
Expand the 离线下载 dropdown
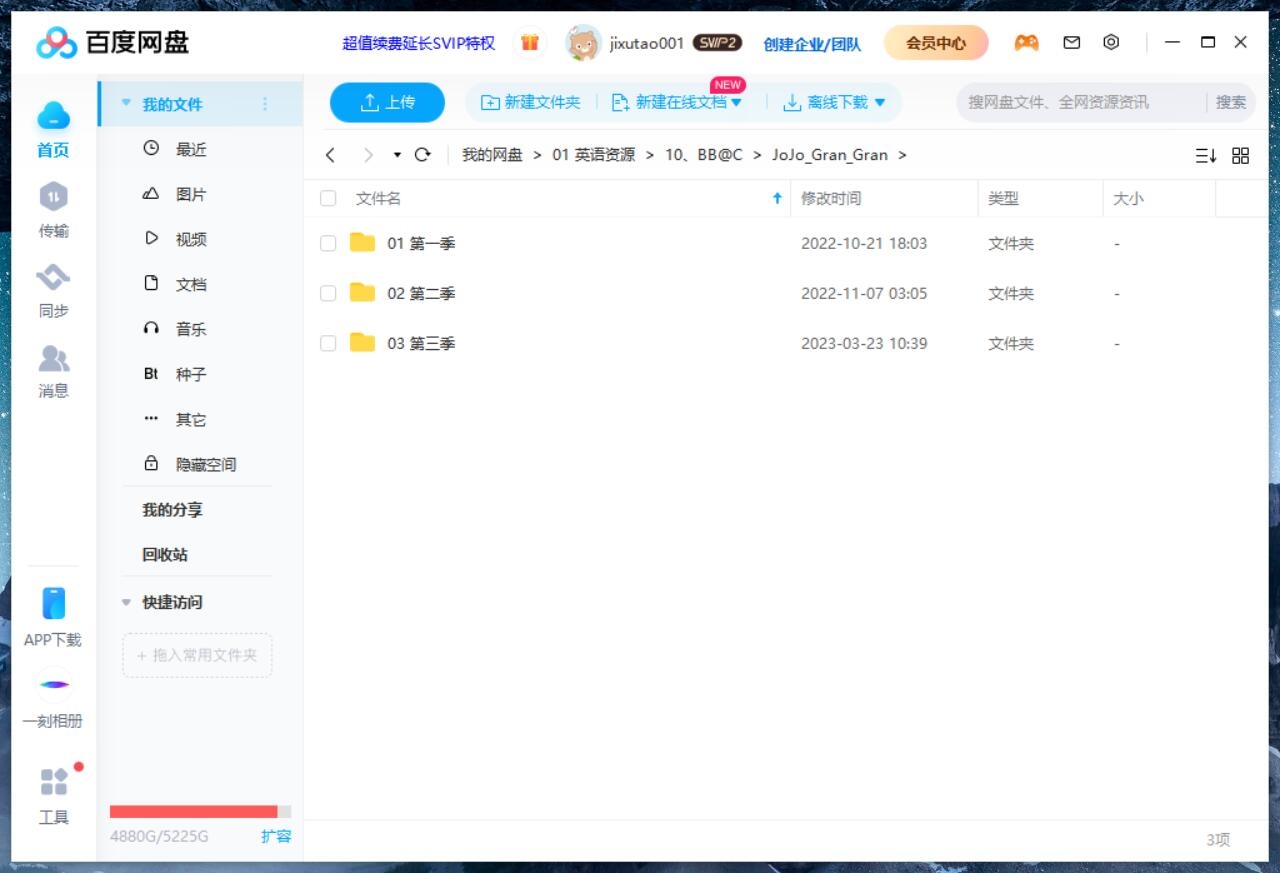pos(880,102)
